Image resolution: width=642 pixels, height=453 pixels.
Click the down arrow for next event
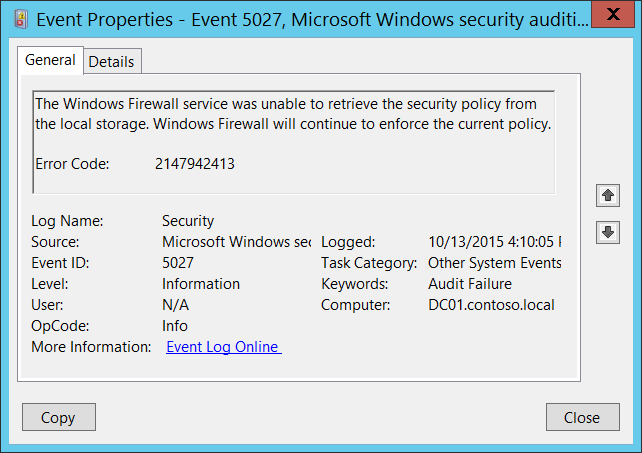[608, 232]
